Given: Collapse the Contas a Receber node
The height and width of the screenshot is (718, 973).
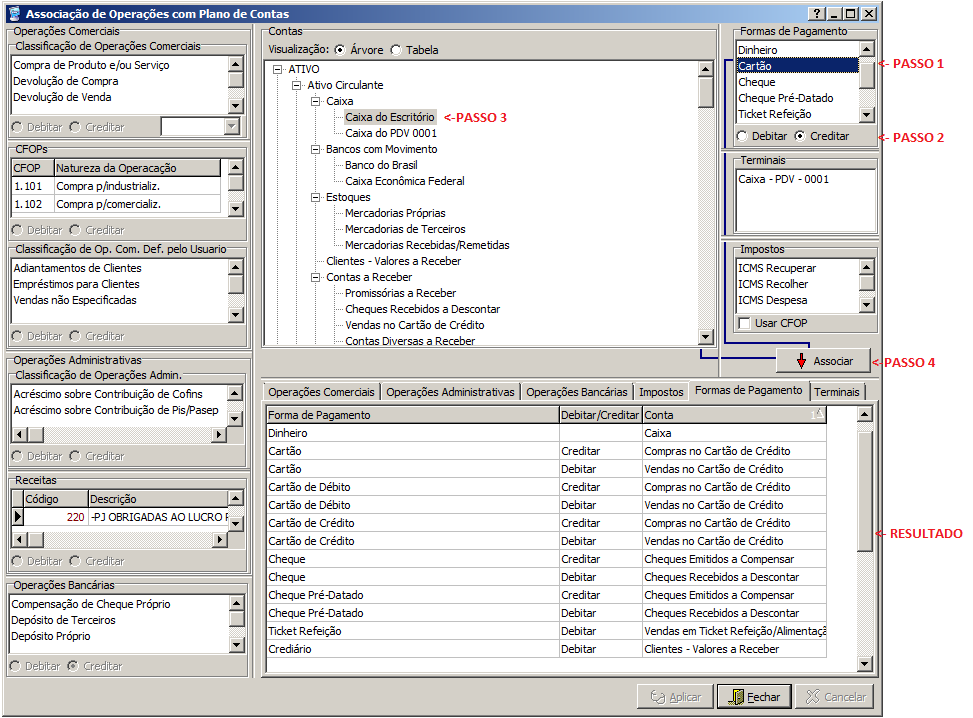Looking at the screenshot, I should 316,278.
